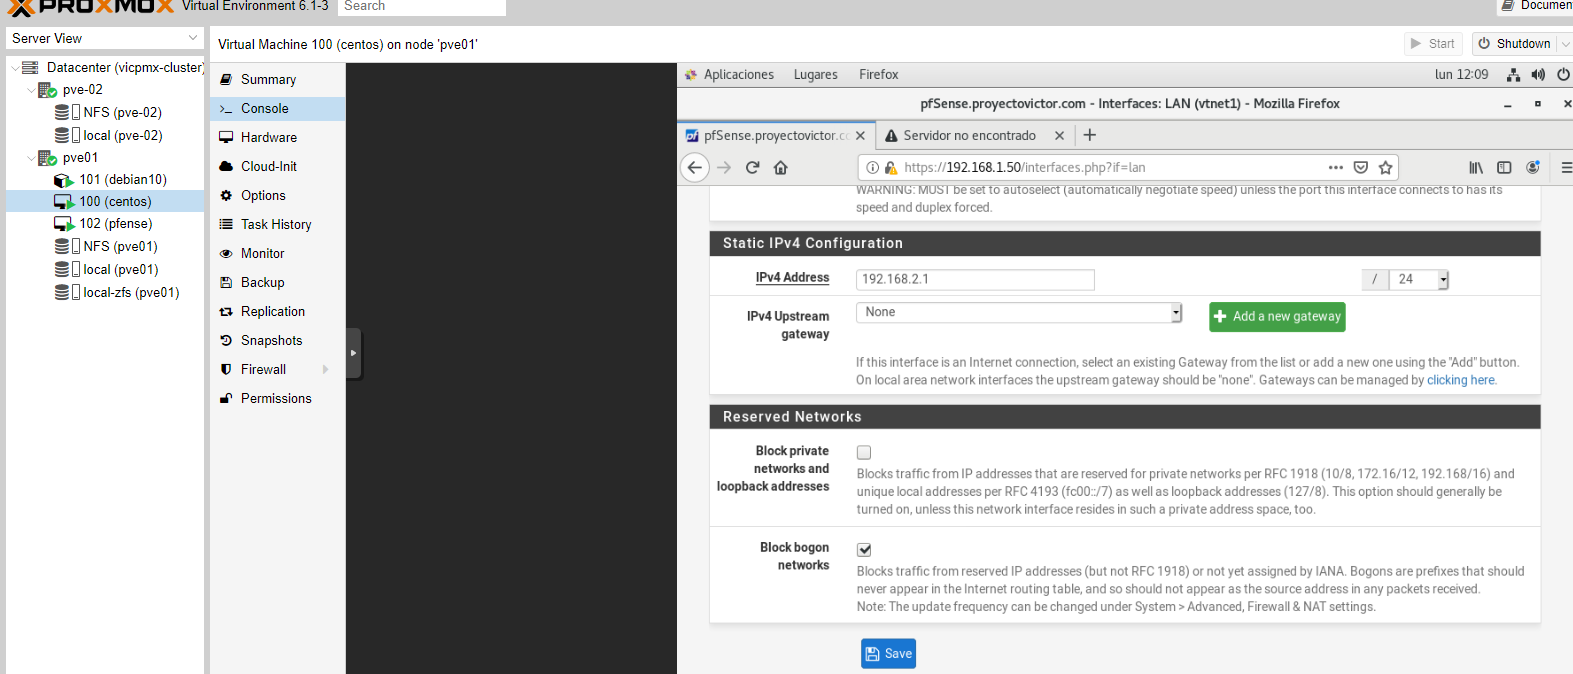Image resolution: width=1573 pixels, height=674 pixels.
Task: Collapse the pve01 node
Action: coord(31,157)
